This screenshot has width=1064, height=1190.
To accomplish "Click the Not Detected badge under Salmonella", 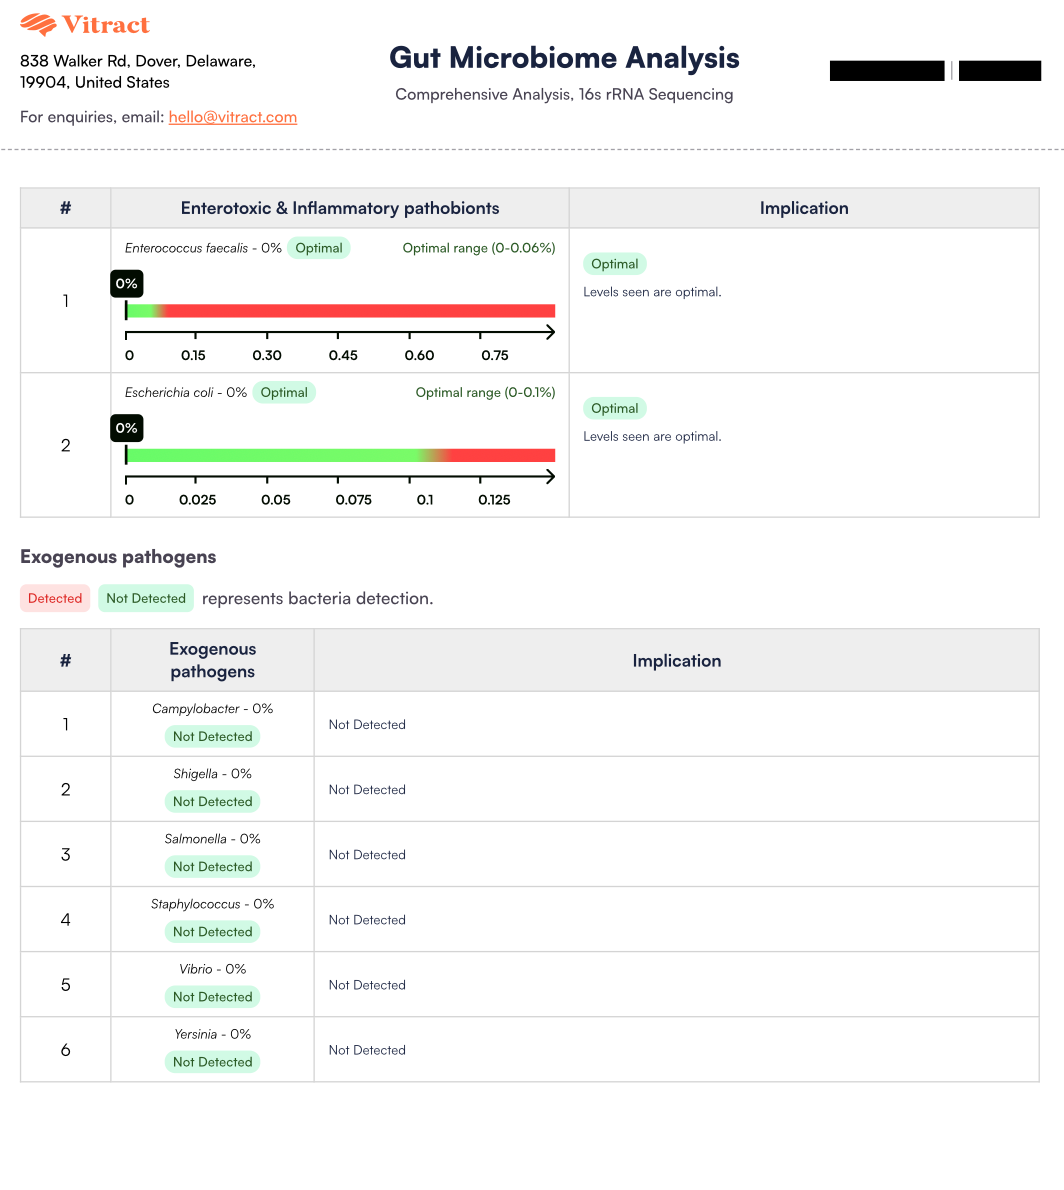I will (212, 866).
